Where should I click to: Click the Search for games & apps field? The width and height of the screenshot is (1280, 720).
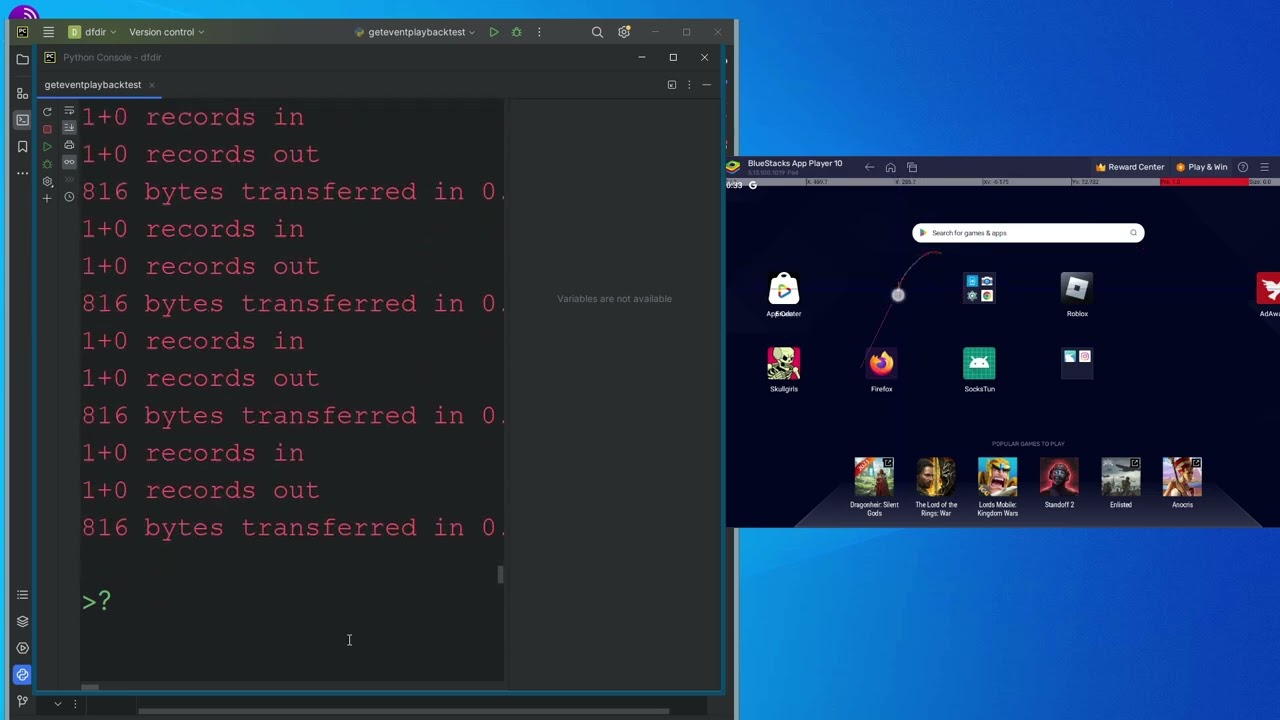1027,233
